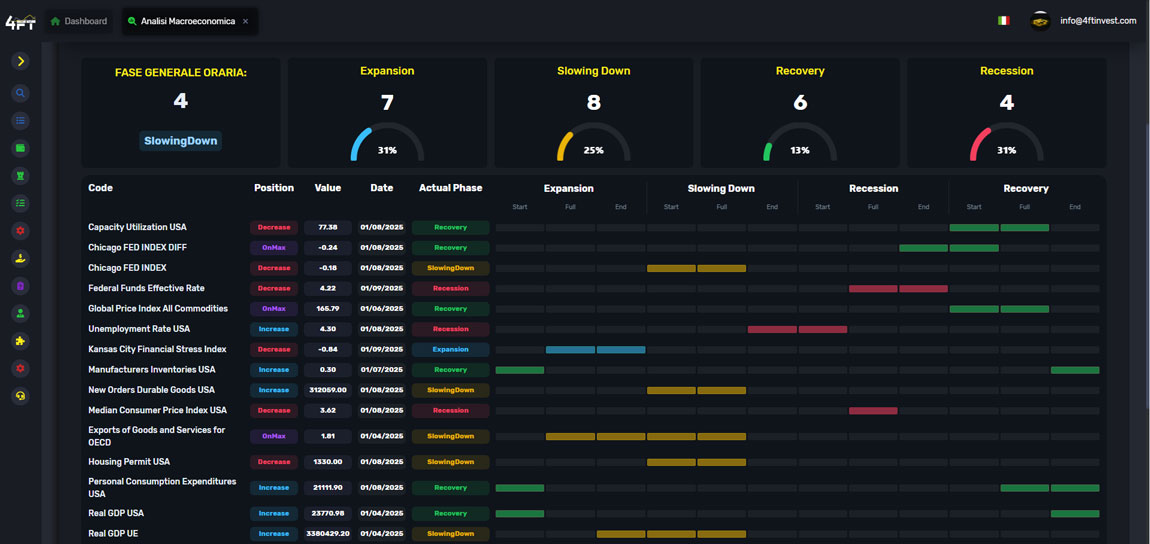Switch to the Dashboard tab

(79, 21)
